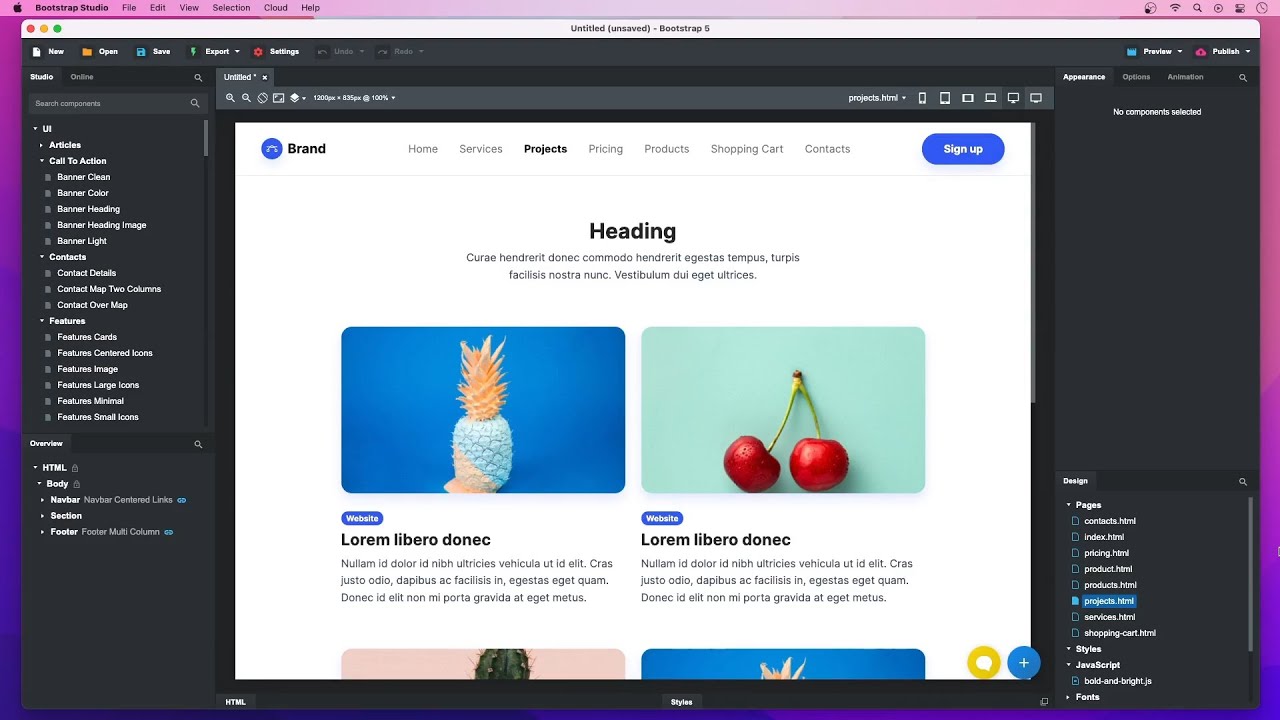Open the HTML panel at bottom
Viewport: 1280px width, 720px height.
(235, 702)
